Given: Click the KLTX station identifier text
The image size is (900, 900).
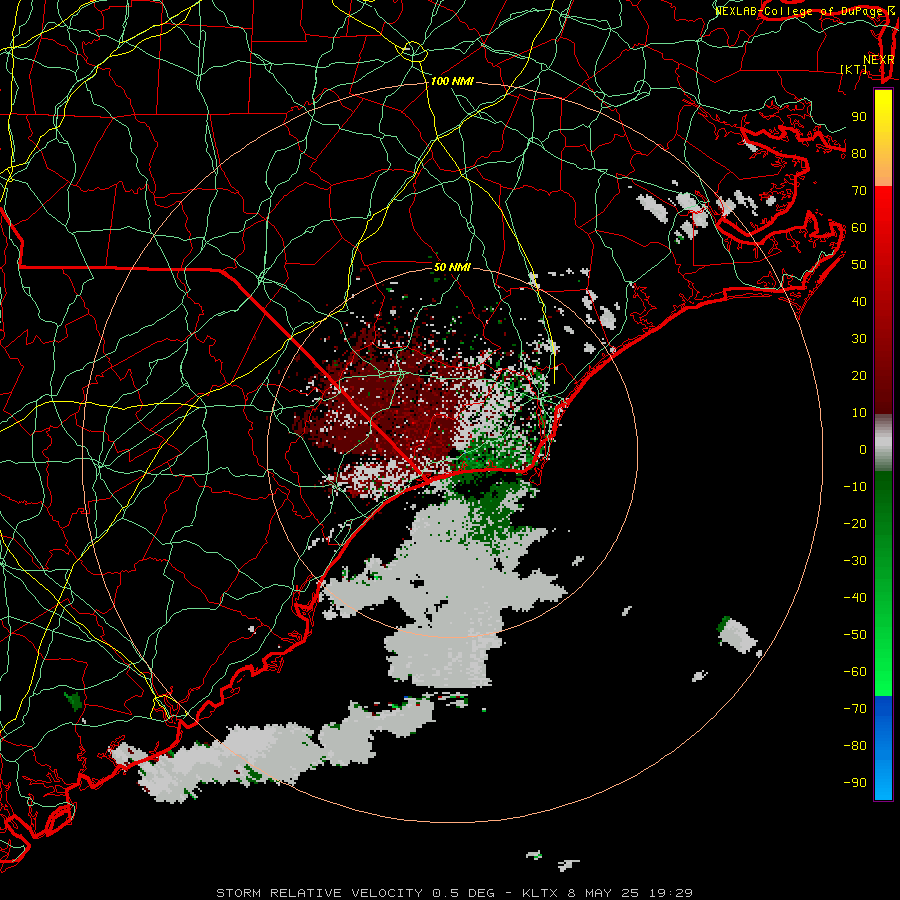Looking at the screenshot, I should pyautogui.click(x=540, y=893).
